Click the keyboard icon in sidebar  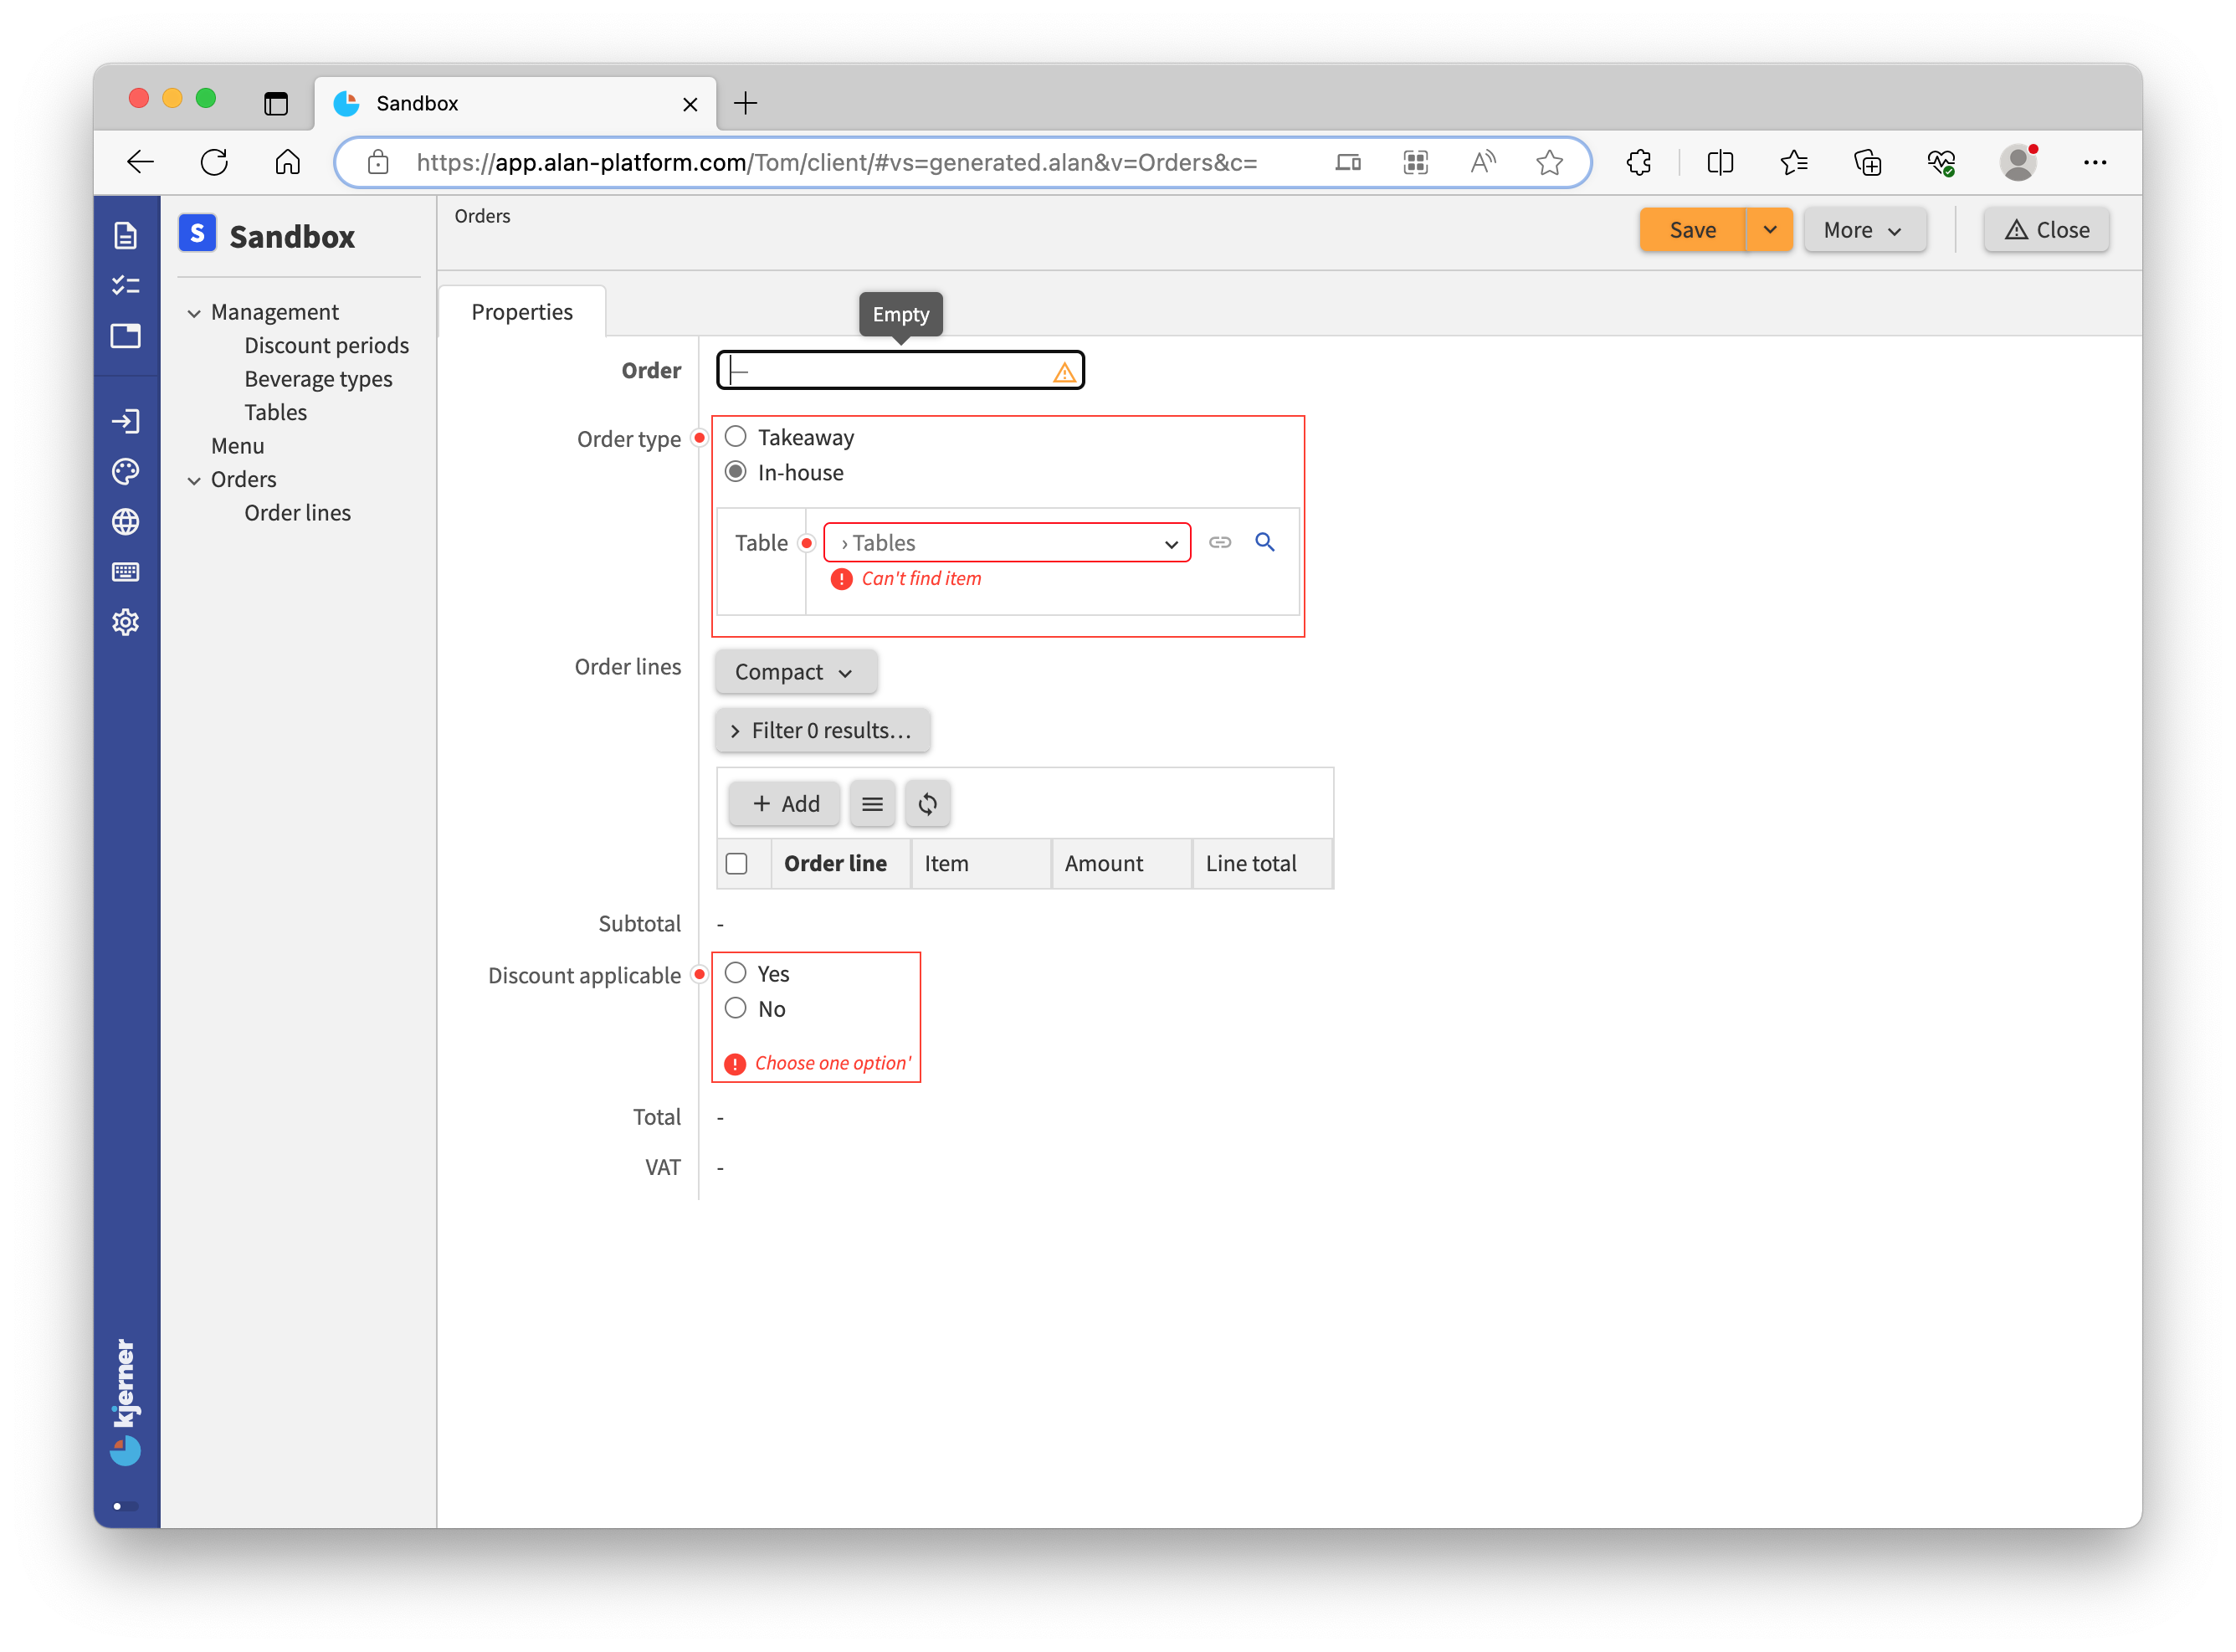(x=126, y=571)
